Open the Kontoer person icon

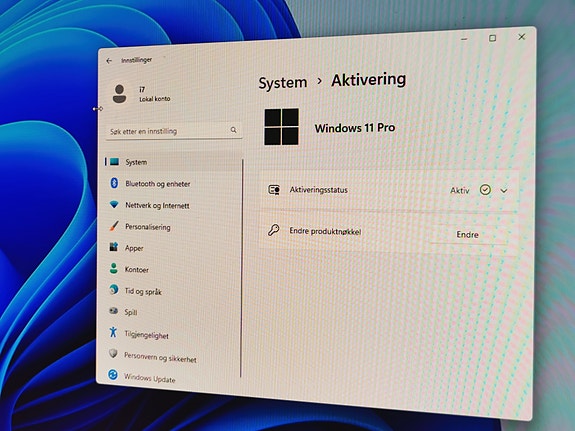click(x=114, y=269)
